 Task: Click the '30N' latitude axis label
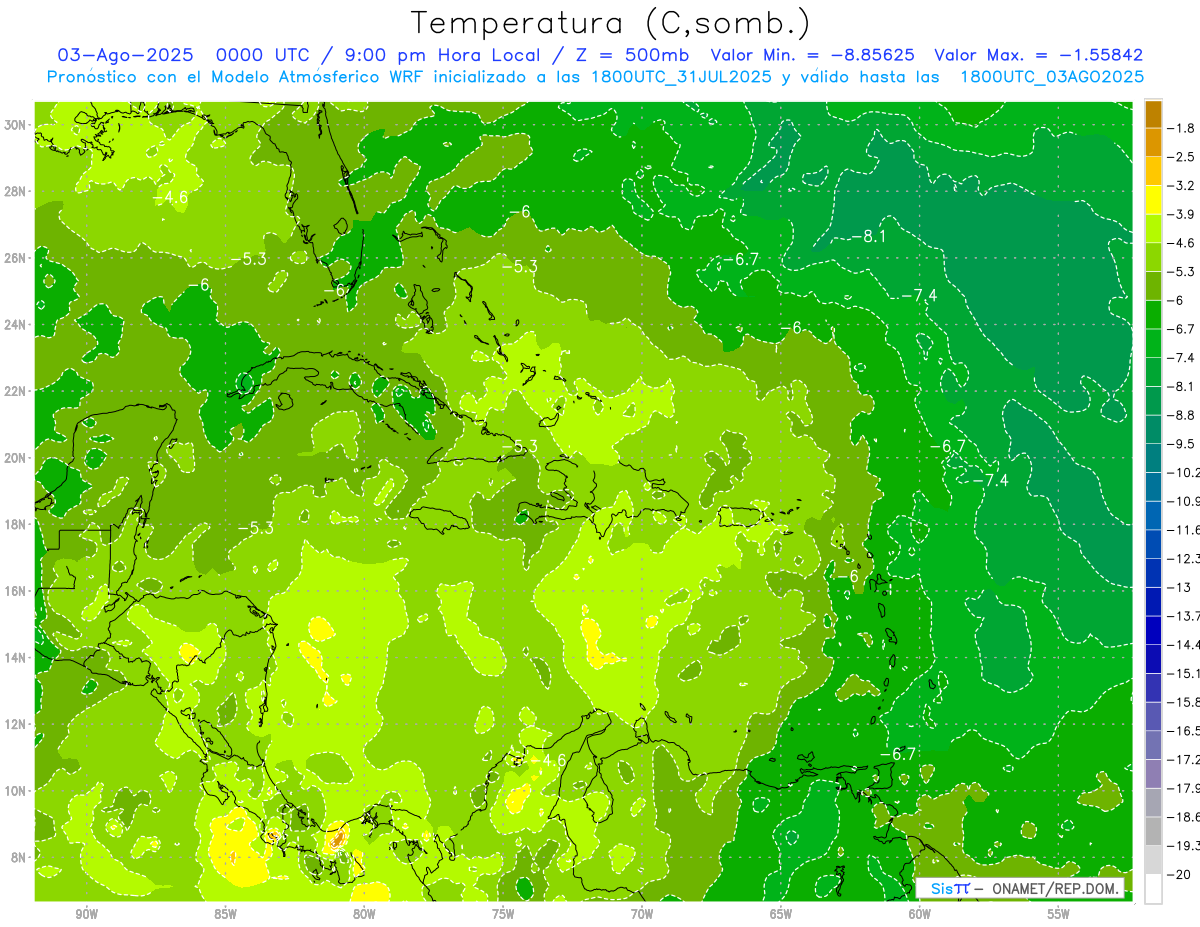coord(17,125)
